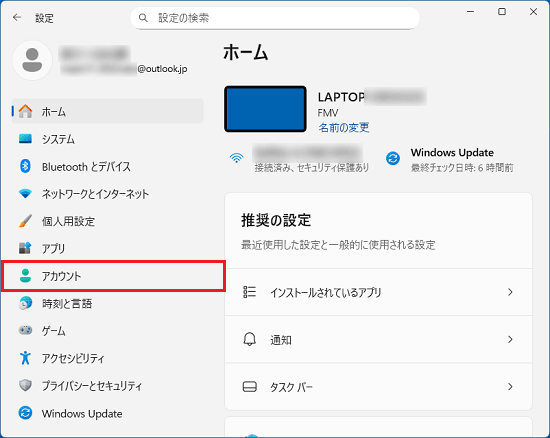Expand the 通知 row chevron

click(x=510, y=339)
